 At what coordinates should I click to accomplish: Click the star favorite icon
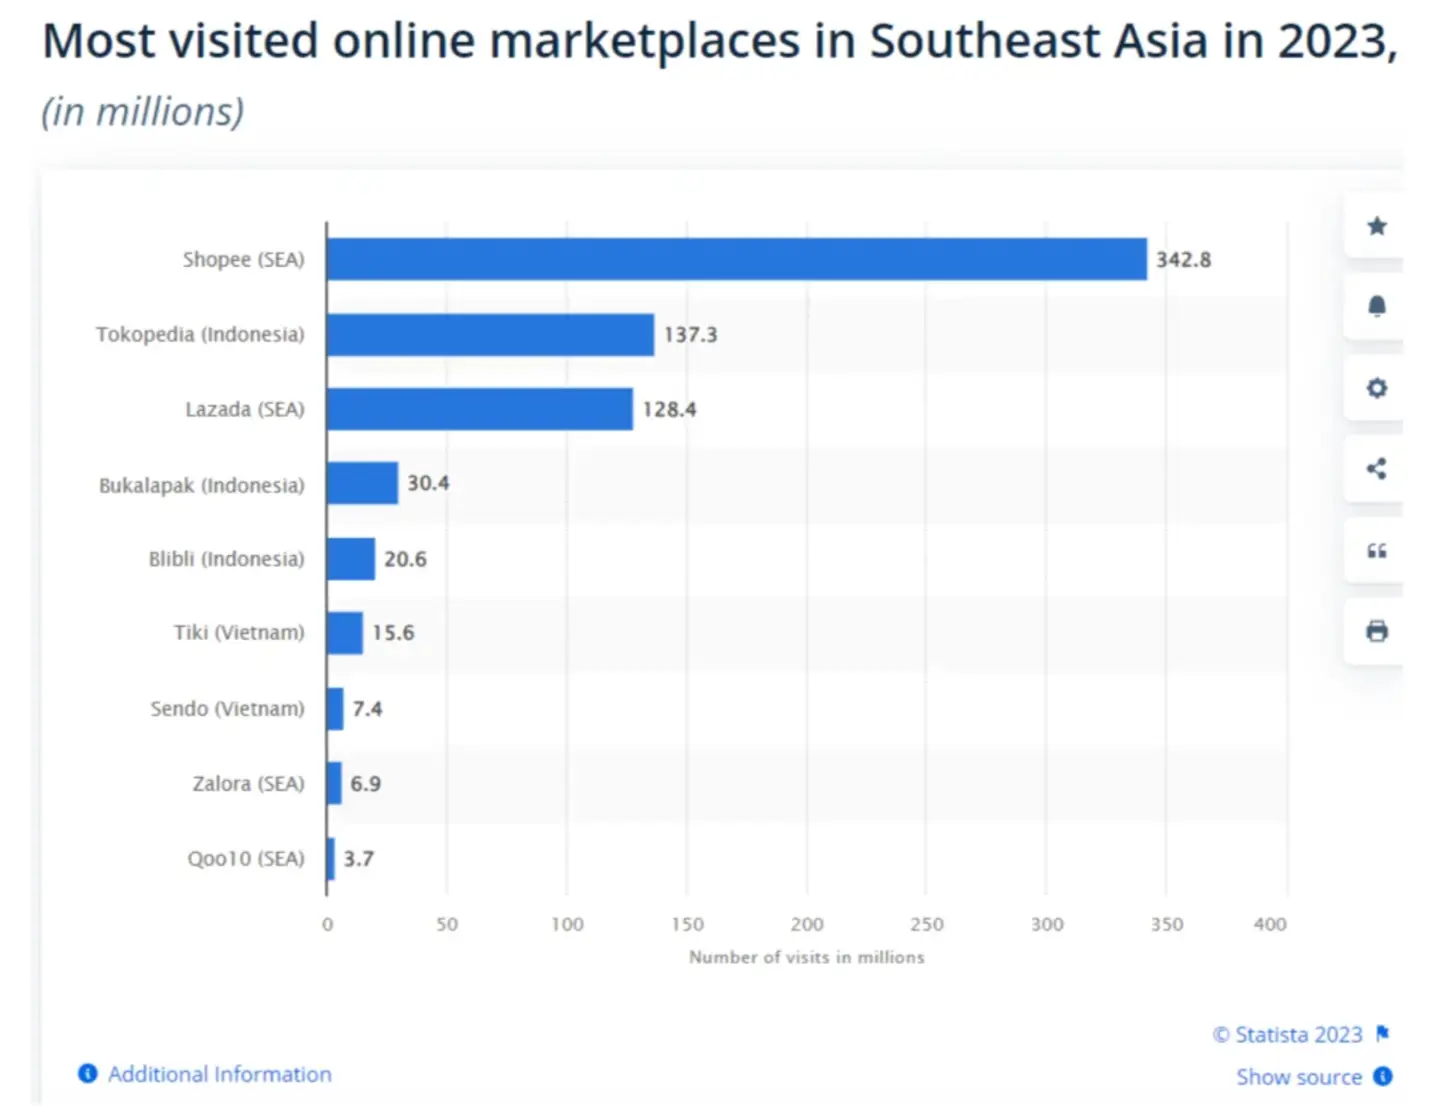1378,226
